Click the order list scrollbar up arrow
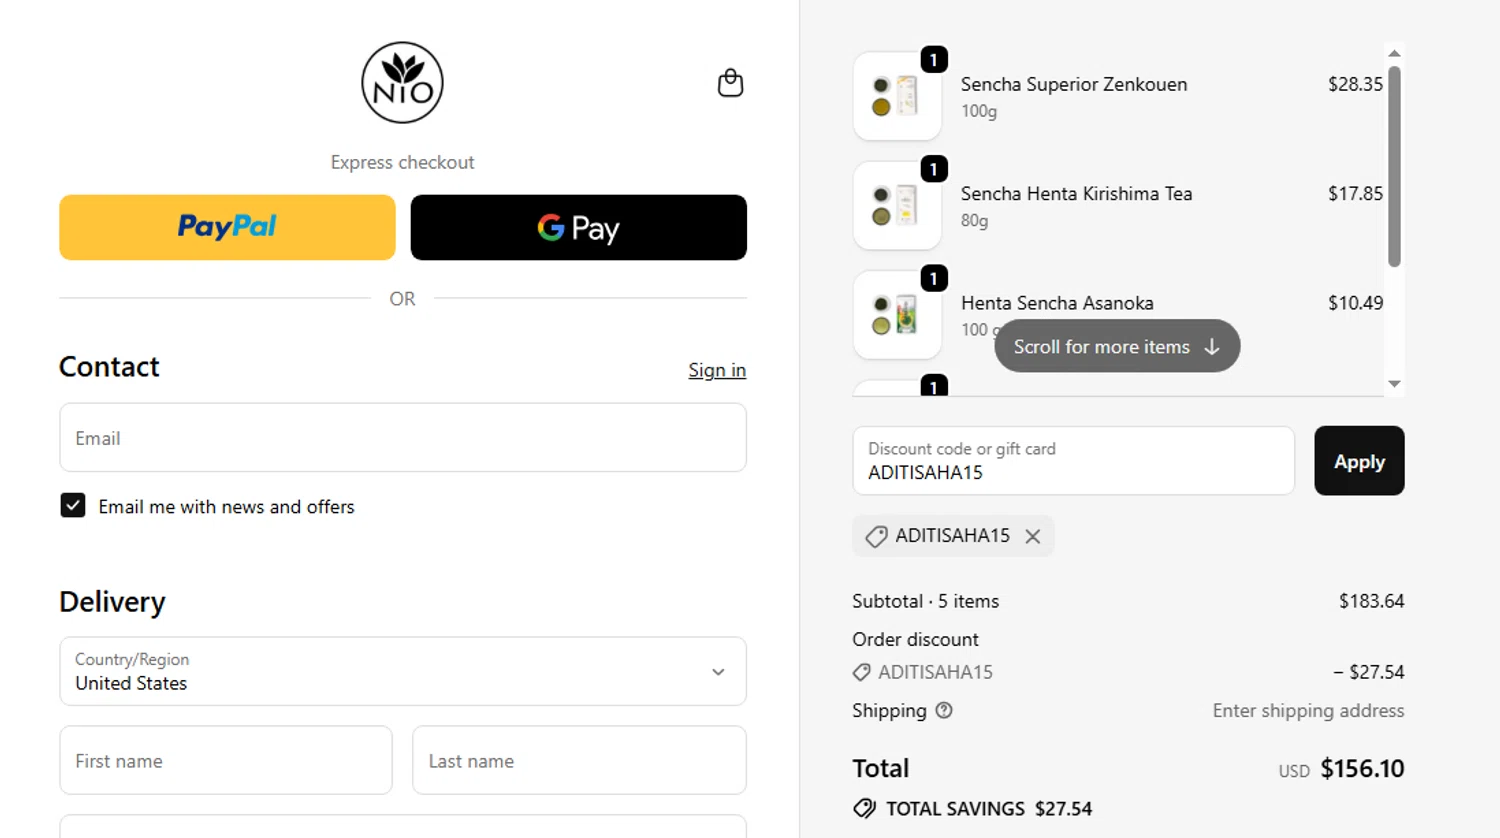This screenshot has height=838, width=1500. pos(1394,53)
